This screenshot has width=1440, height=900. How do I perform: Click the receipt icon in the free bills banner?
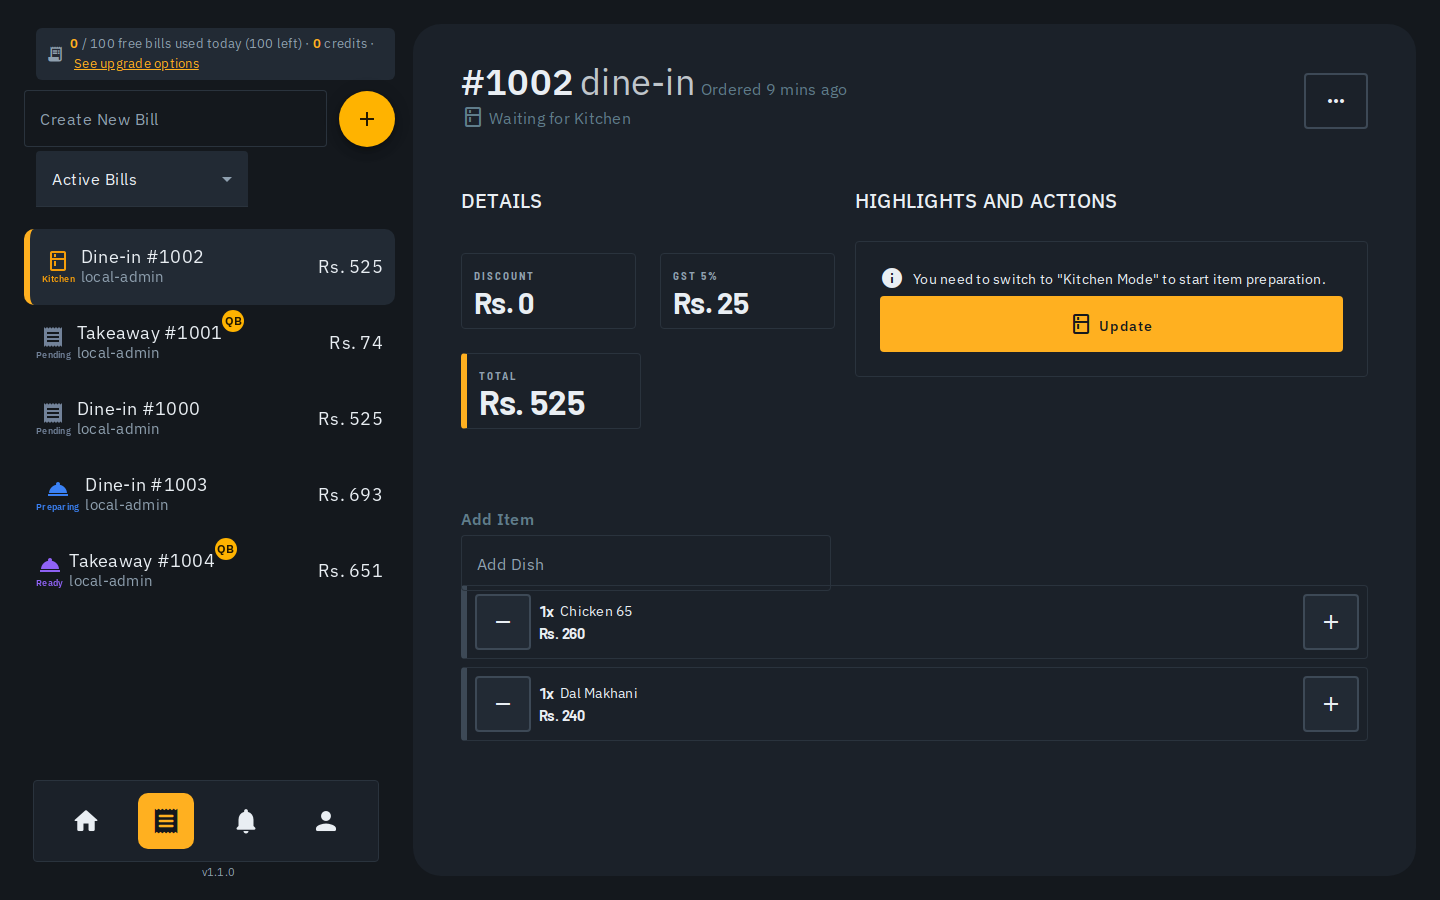click(x=55, y=54)
